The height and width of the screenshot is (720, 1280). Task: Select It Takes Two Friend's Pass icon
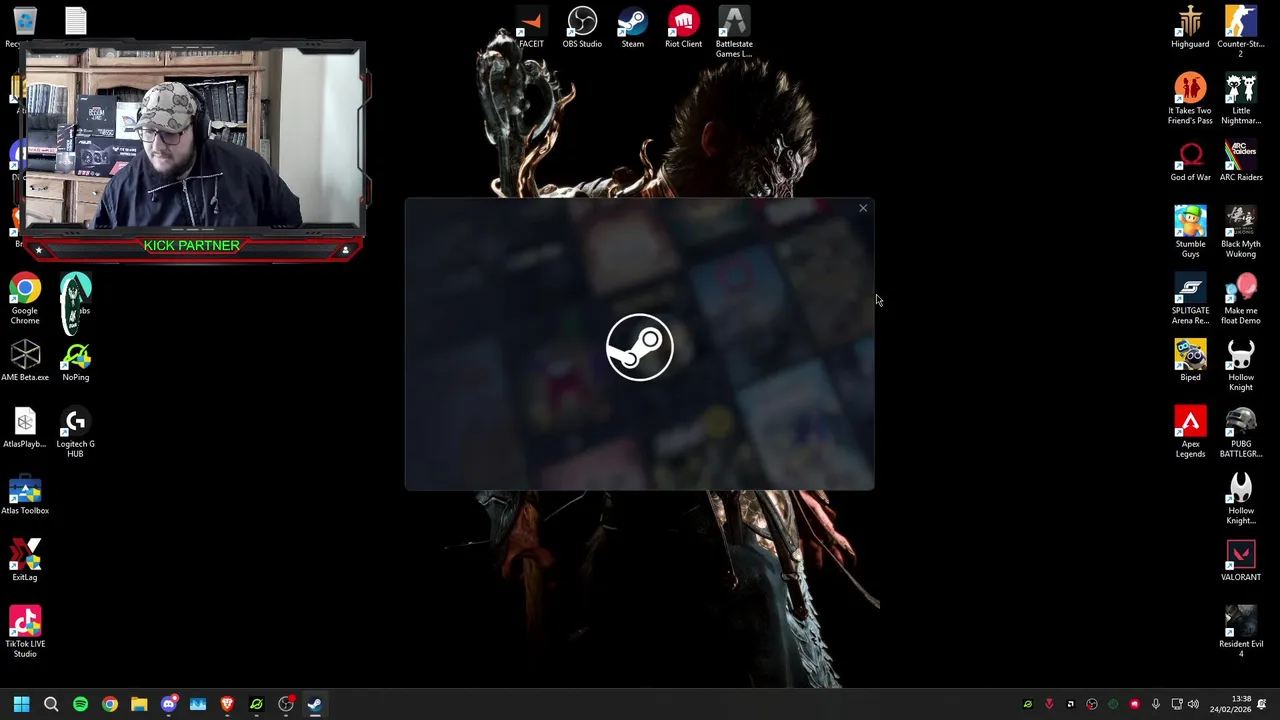coord(1190,99)
